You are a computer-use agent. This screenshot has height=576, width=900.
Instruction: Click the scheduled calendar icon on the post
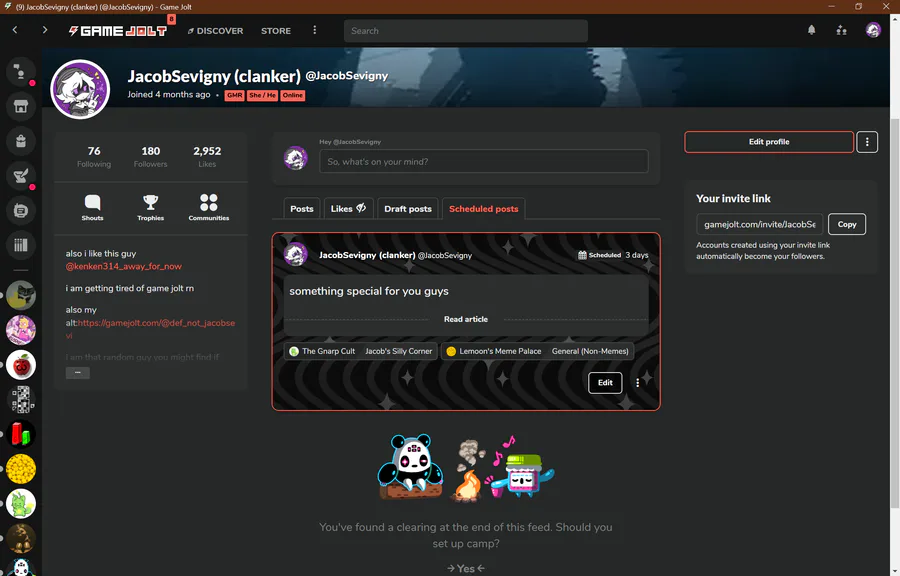coord(582,255)
